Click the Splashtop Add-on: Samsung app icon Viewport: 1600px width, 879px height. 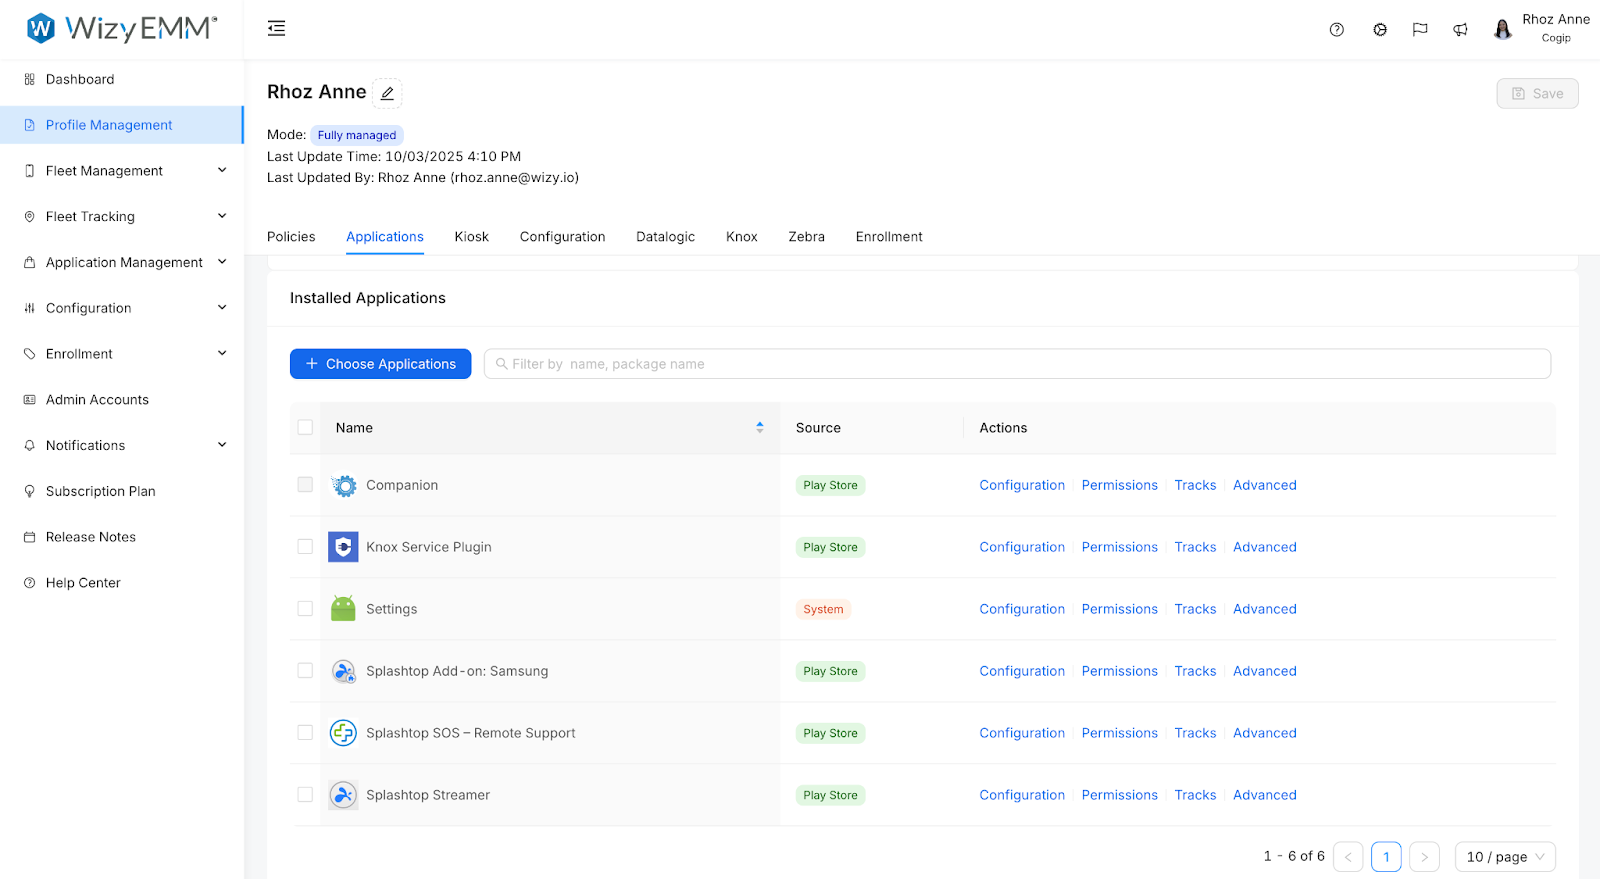pos(343,671)
